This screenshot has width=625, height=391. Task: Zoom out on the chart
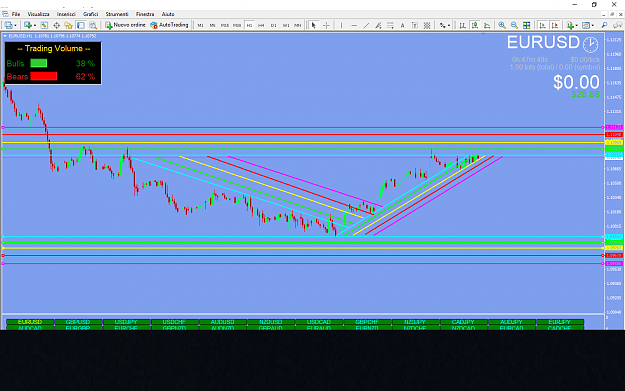point(514,25)
